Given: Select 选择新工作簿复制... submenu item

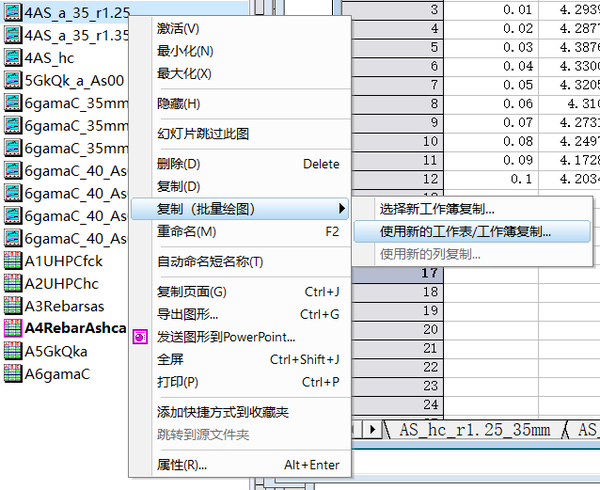Looking at the screenshot, I should click(472, 209).
